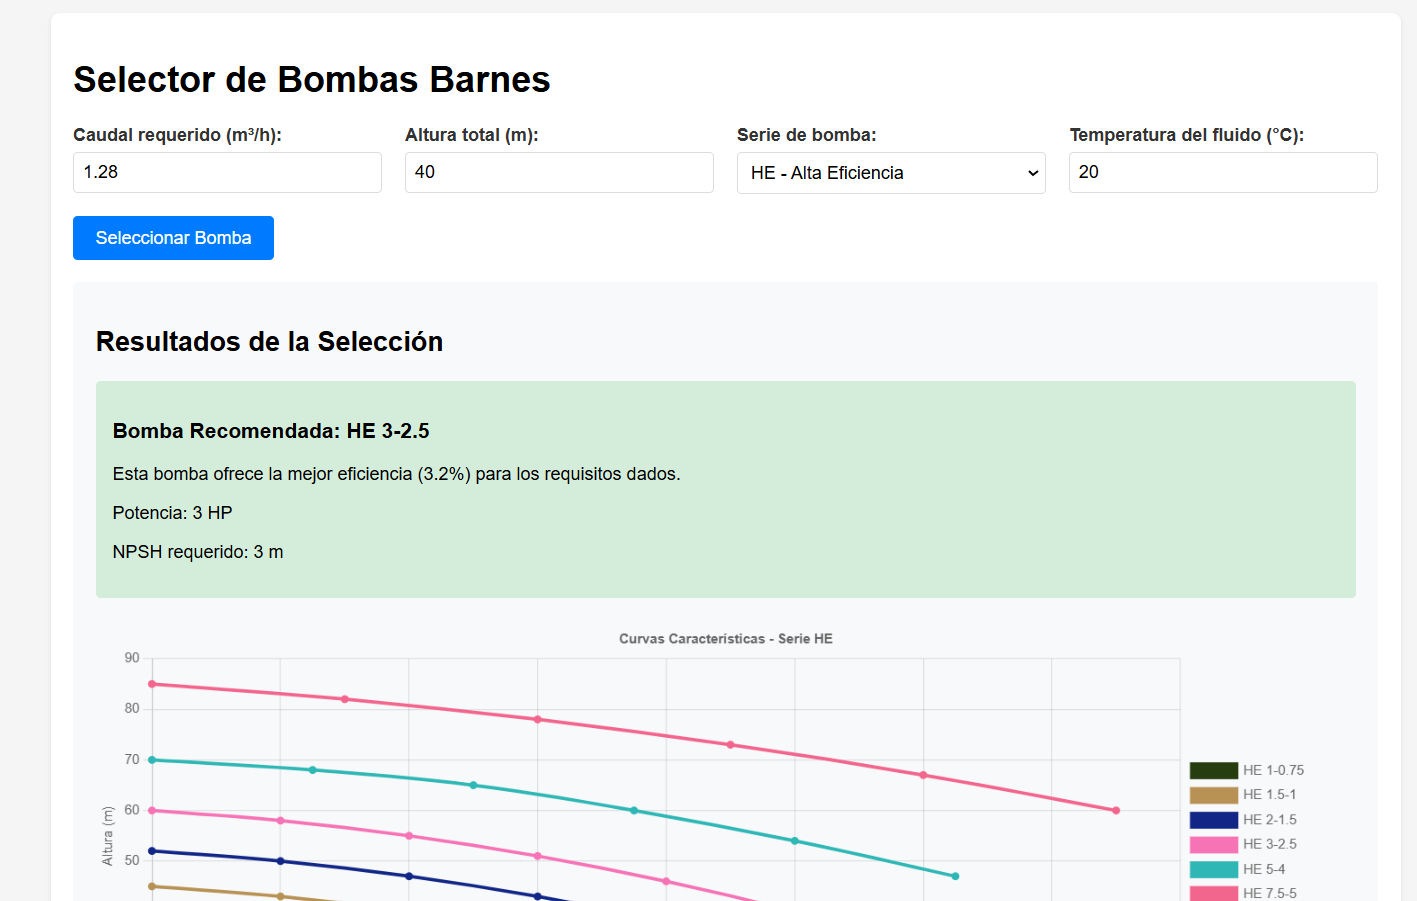
Task: Open the Serie de bomba dropdown
Action: pos(890,173)
